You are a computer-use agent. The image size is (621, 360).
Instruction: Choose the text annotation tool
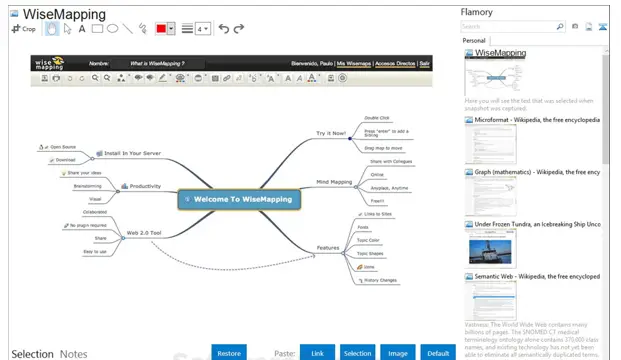pyautogui.click(x=82, y=29)
